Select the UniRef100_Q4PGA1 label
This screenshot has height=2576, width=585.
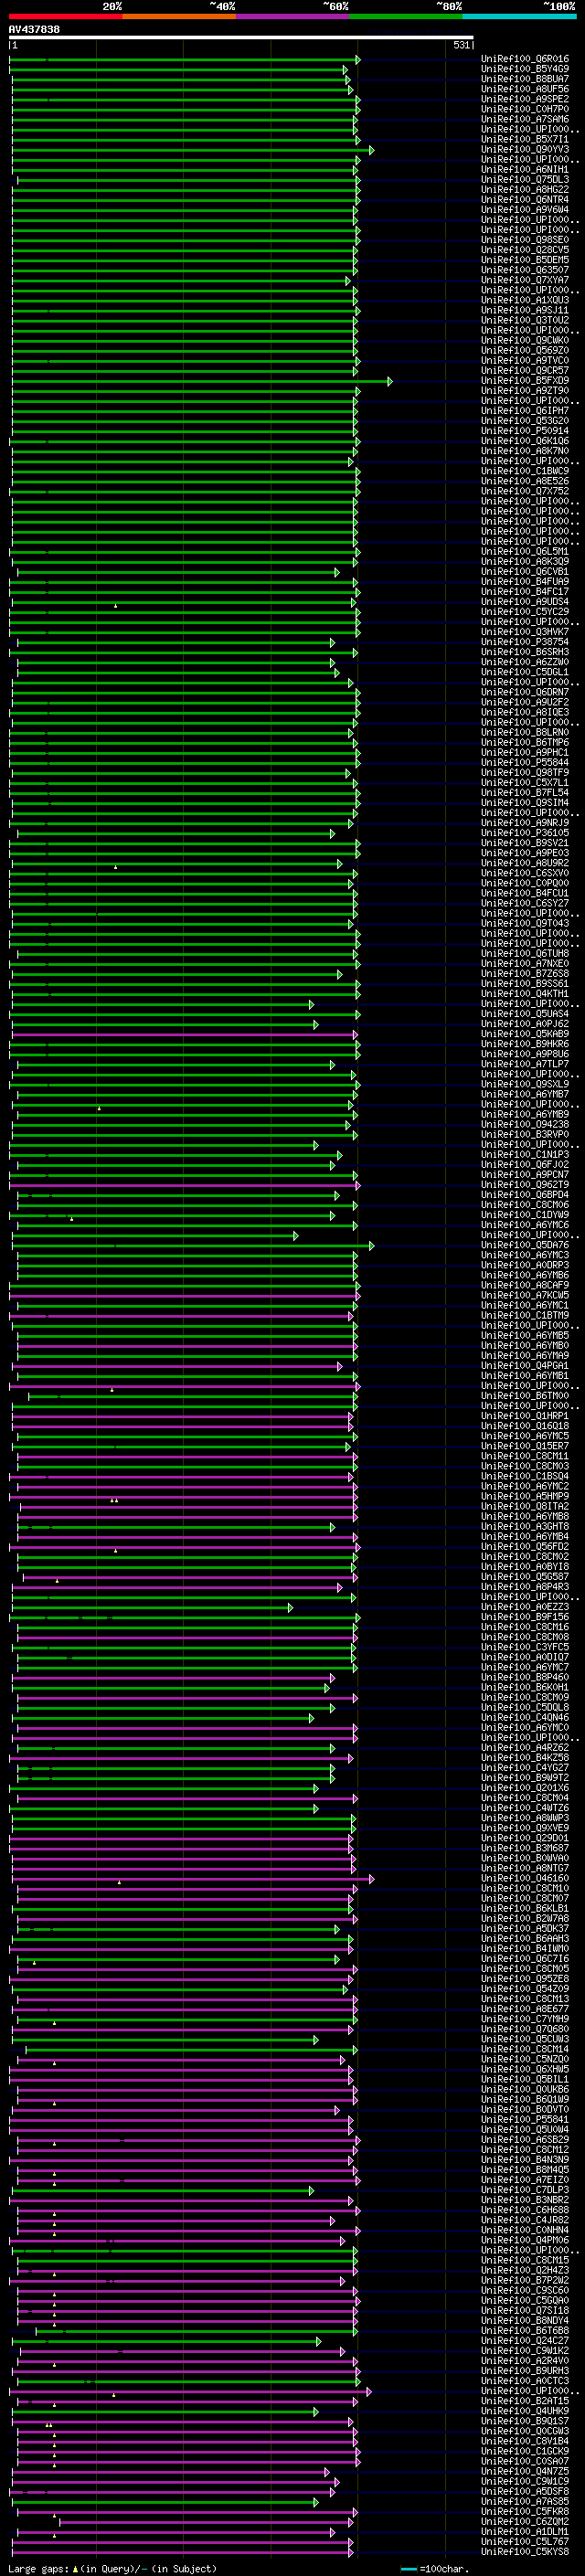tap(525, 1366)
